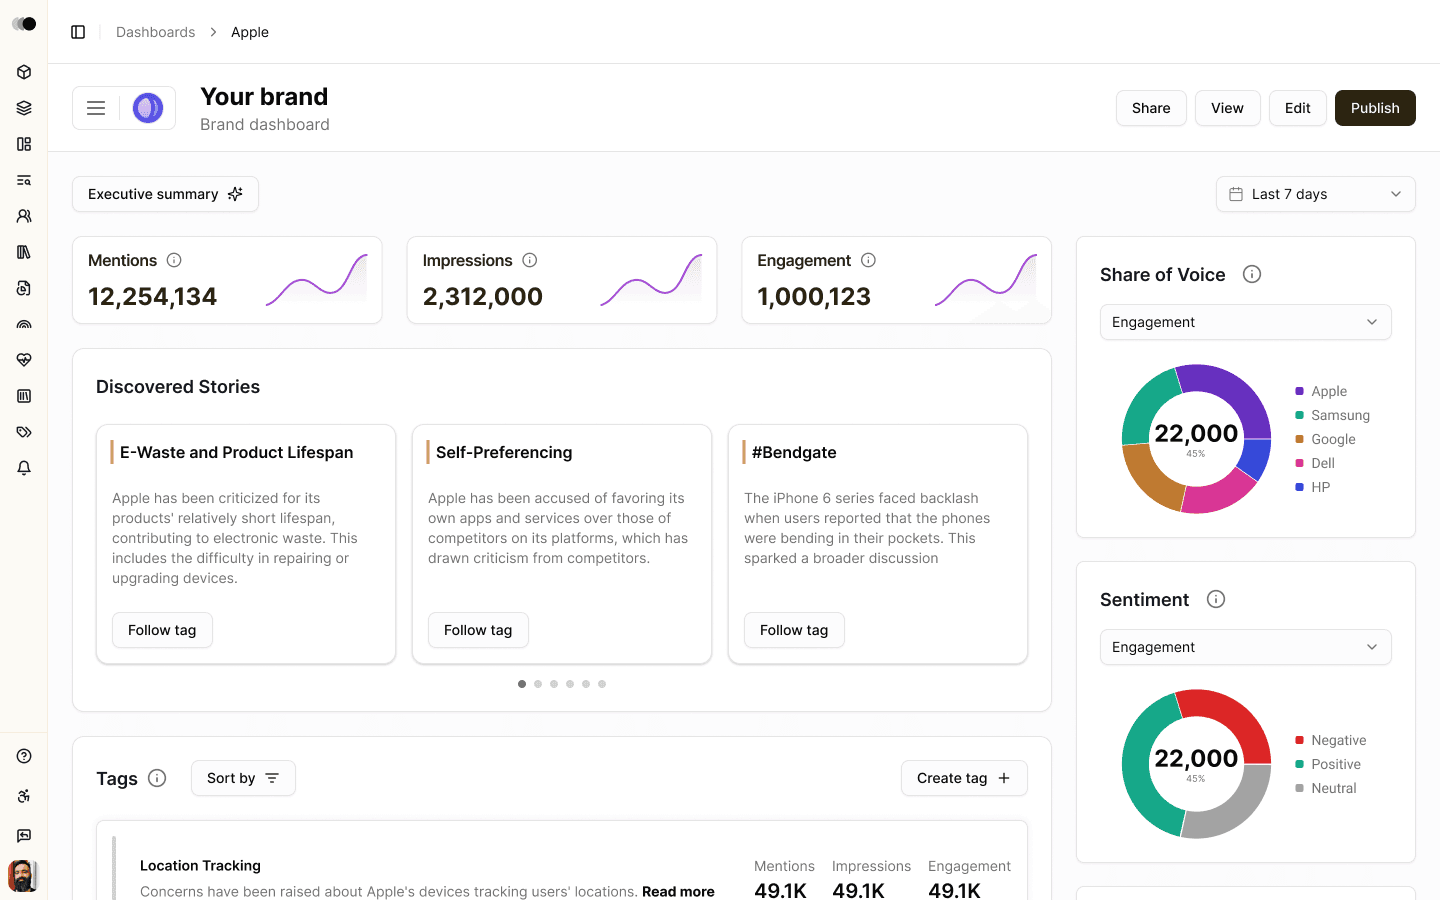This screenshot has height=900, width=1440.
Task: Click Create tag button
Action: click(x=964, y=778)
